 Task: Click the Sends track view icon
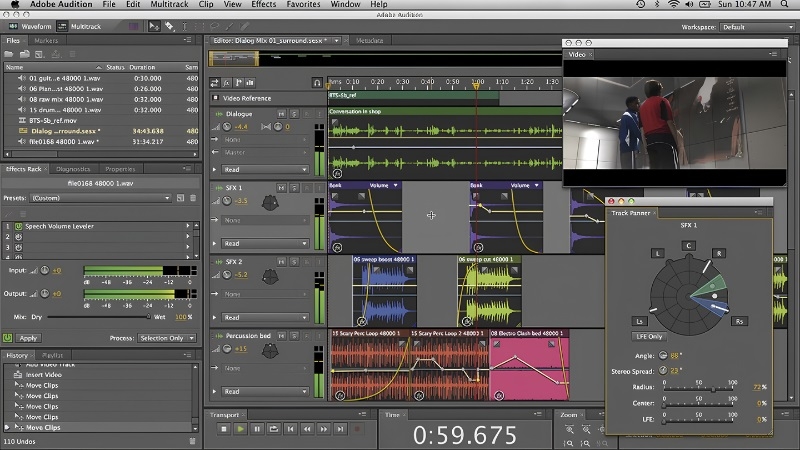[x=238, y=83]
